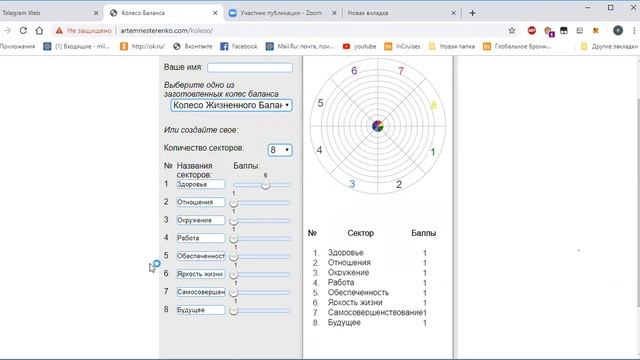The image size is (640, 360).
Task: Click 'Яркость жизни' in the results table
Action: click(x=355, y=302)
